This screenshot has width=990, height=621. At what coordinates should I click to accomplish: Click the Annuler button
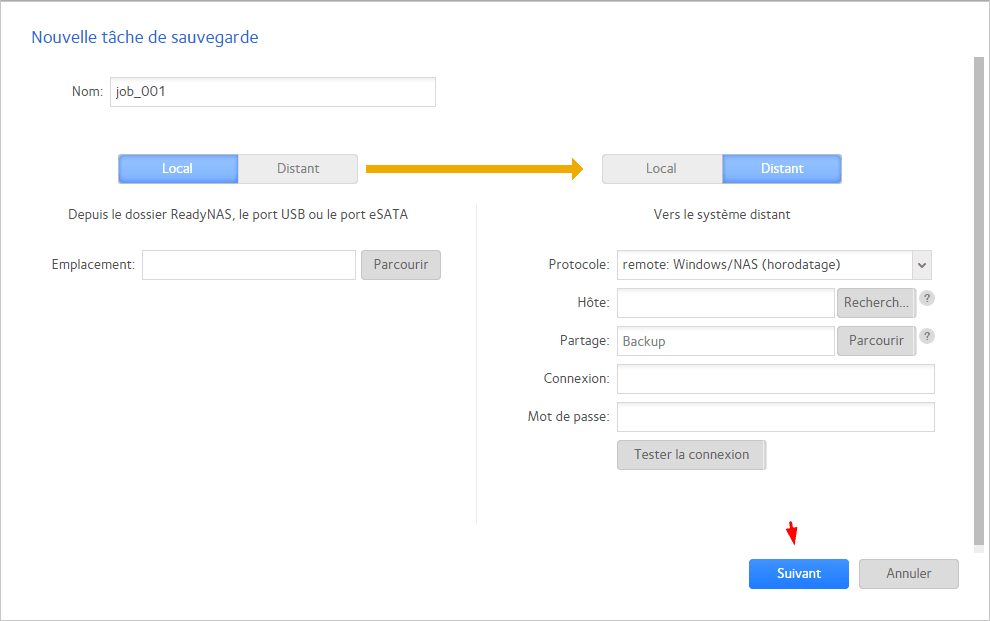pyautogui.click(x=909, y=574)
